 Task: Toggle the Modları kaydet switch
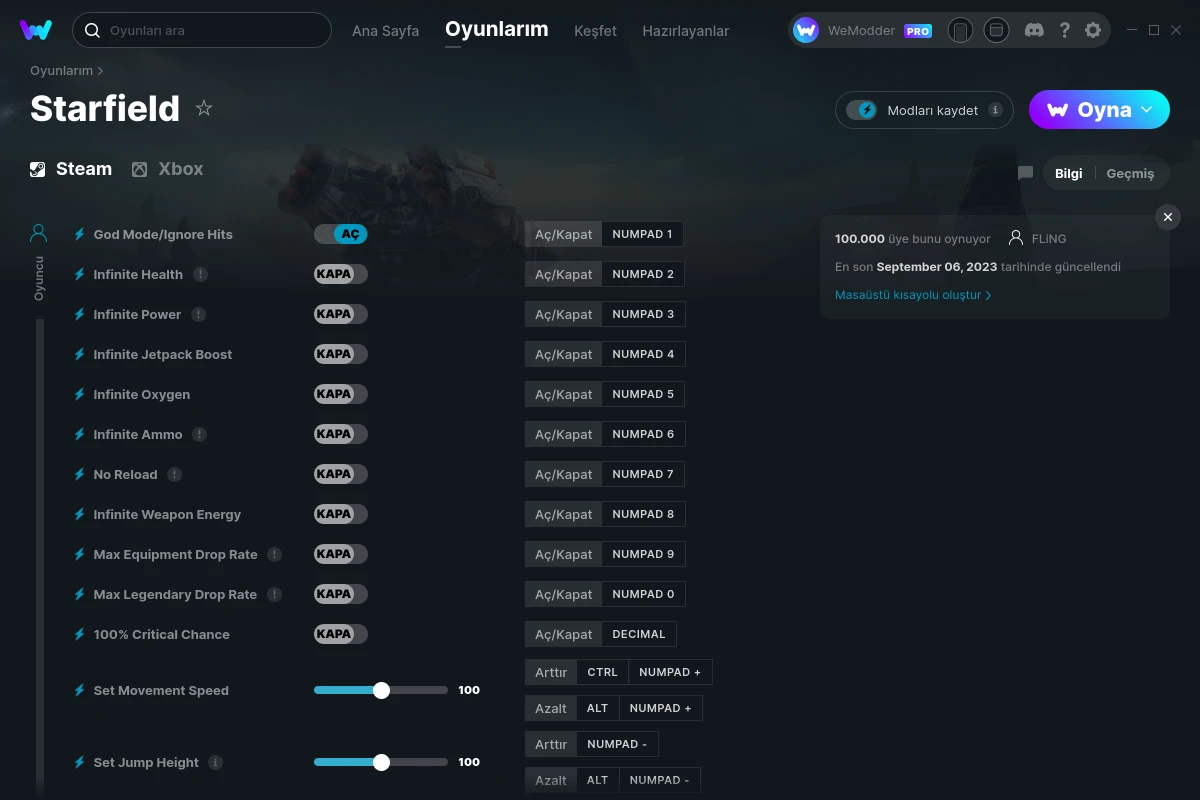pyautogui.click(x=861, y=110)
